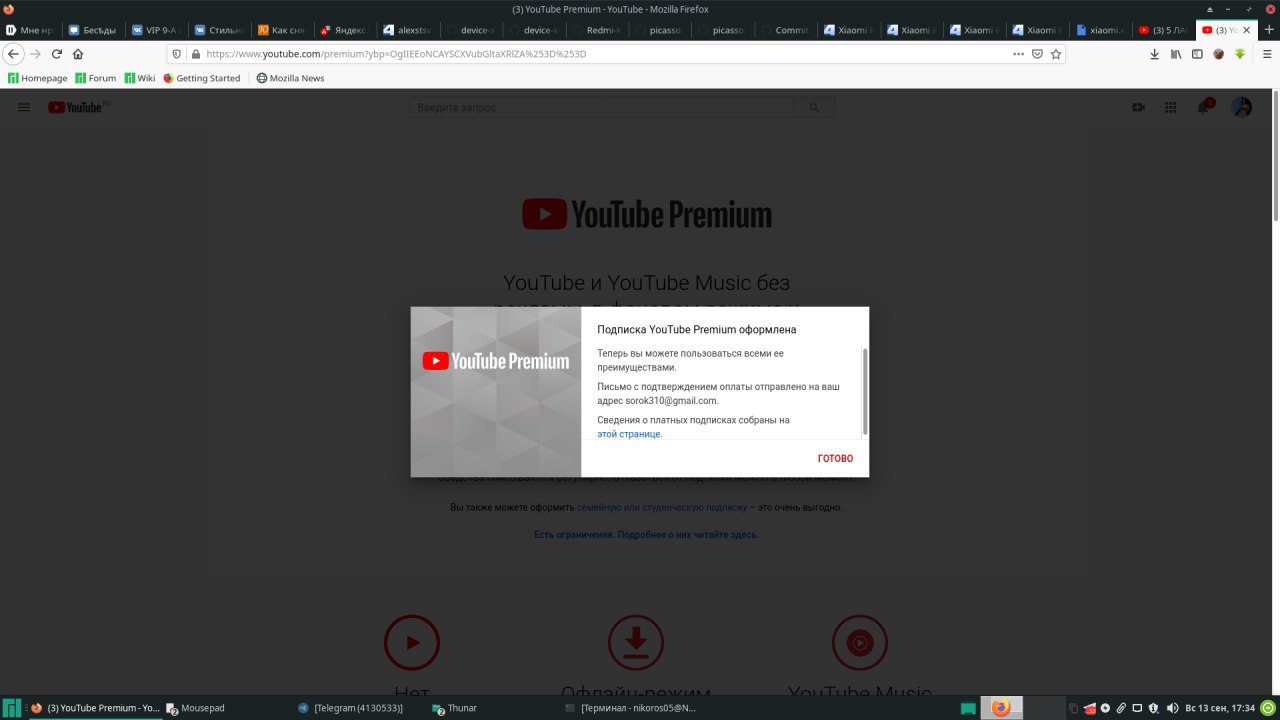1280x720 pixels.
Task: Click the 'семейную или студенческую подписку' link
Action: click(662, 507)
